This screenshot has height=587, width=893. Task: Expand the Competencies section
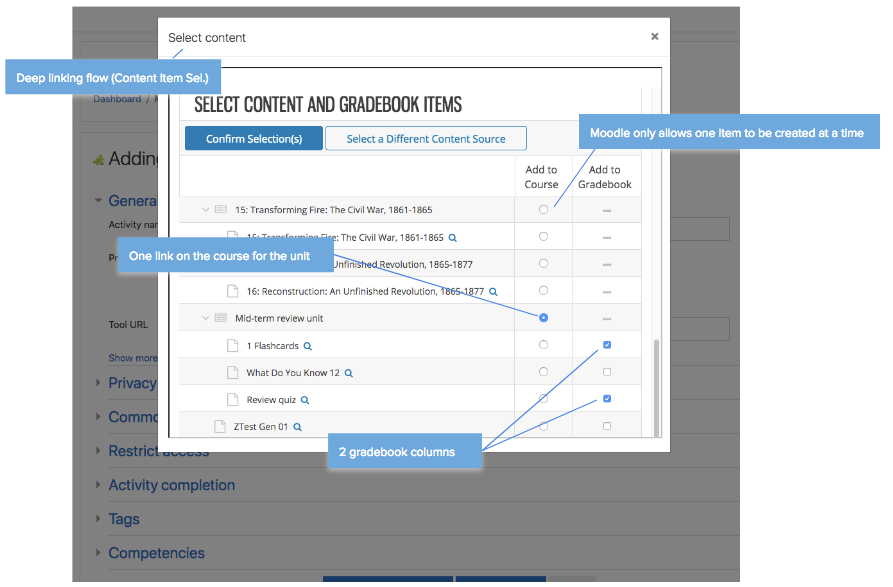click(x=156, y=553)
